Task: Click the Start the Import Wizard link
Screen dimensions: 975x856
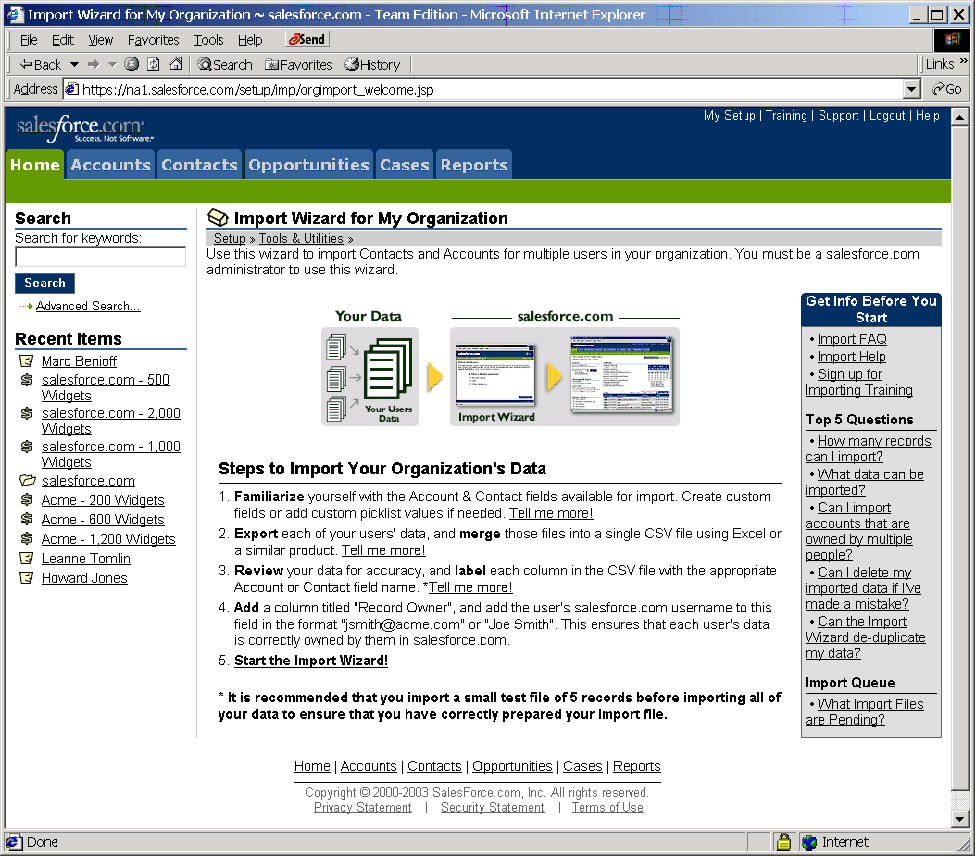Action: pyautogui.click(x=311, y=660)
